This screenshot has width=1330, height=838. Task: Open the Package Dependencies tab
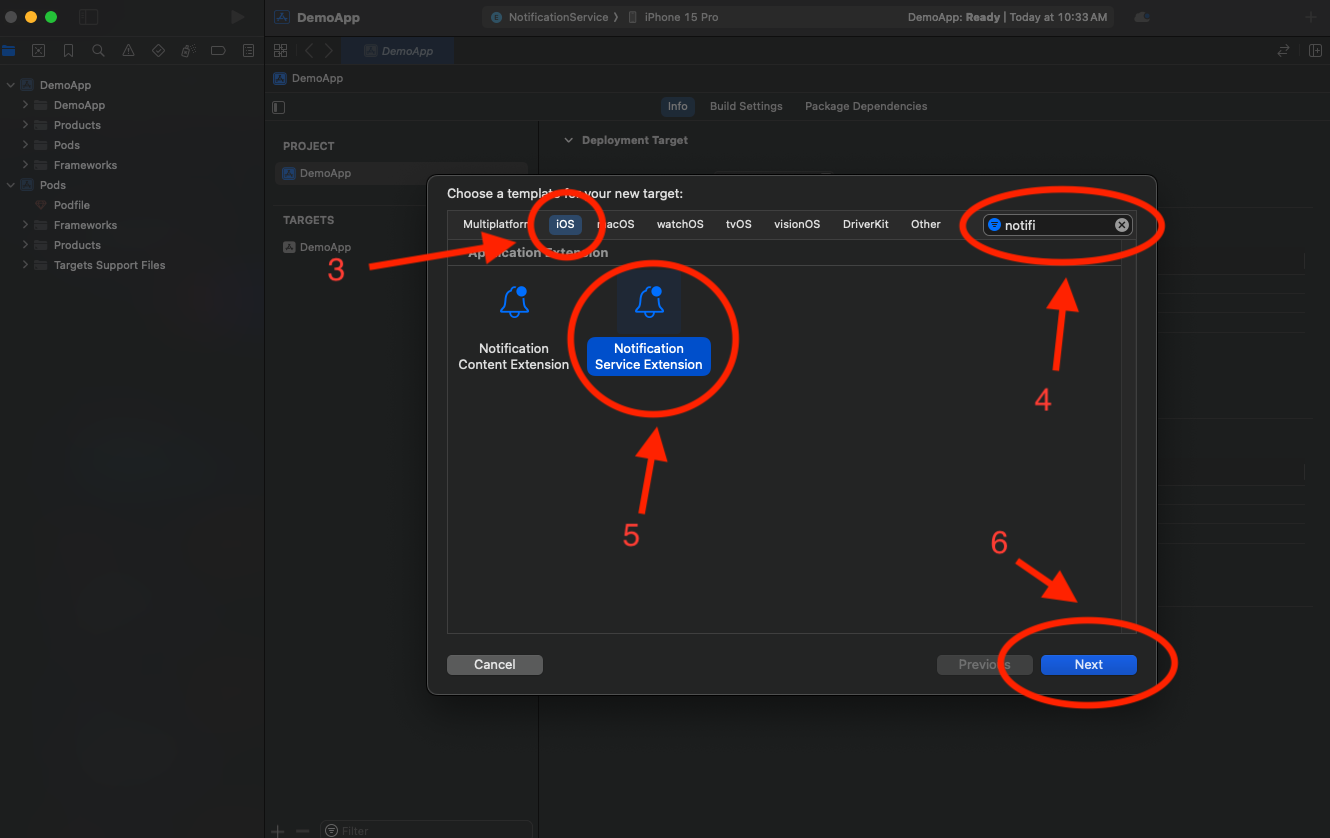866,106
